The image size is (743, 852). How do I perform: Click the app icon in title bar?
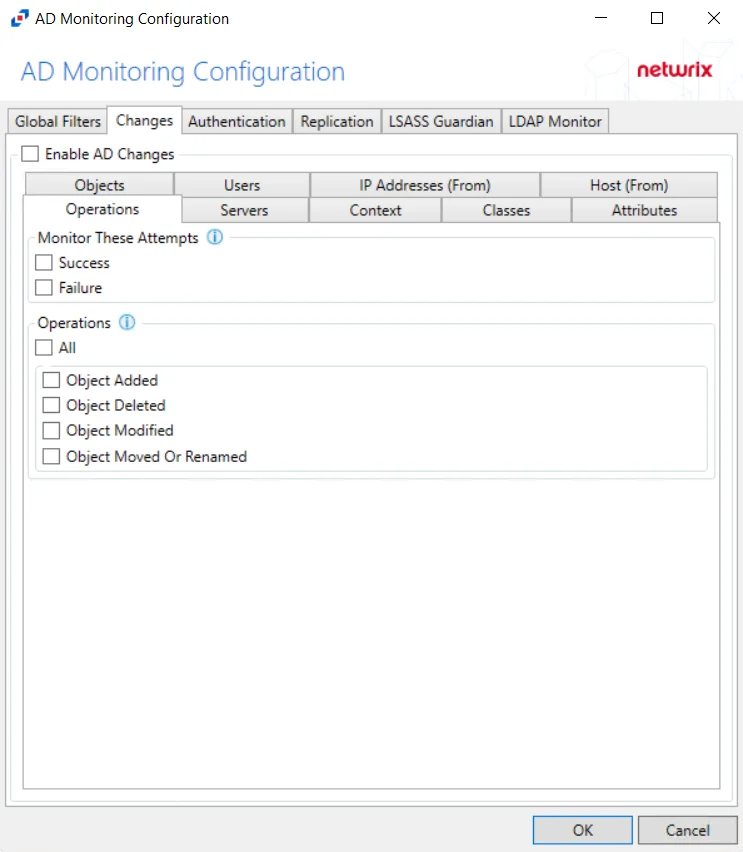pos(20,18)
